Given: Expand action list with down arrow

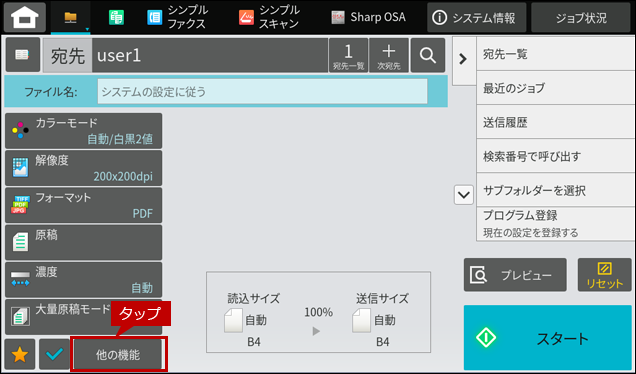Looking at the screenshot, I should coord(464,195).
